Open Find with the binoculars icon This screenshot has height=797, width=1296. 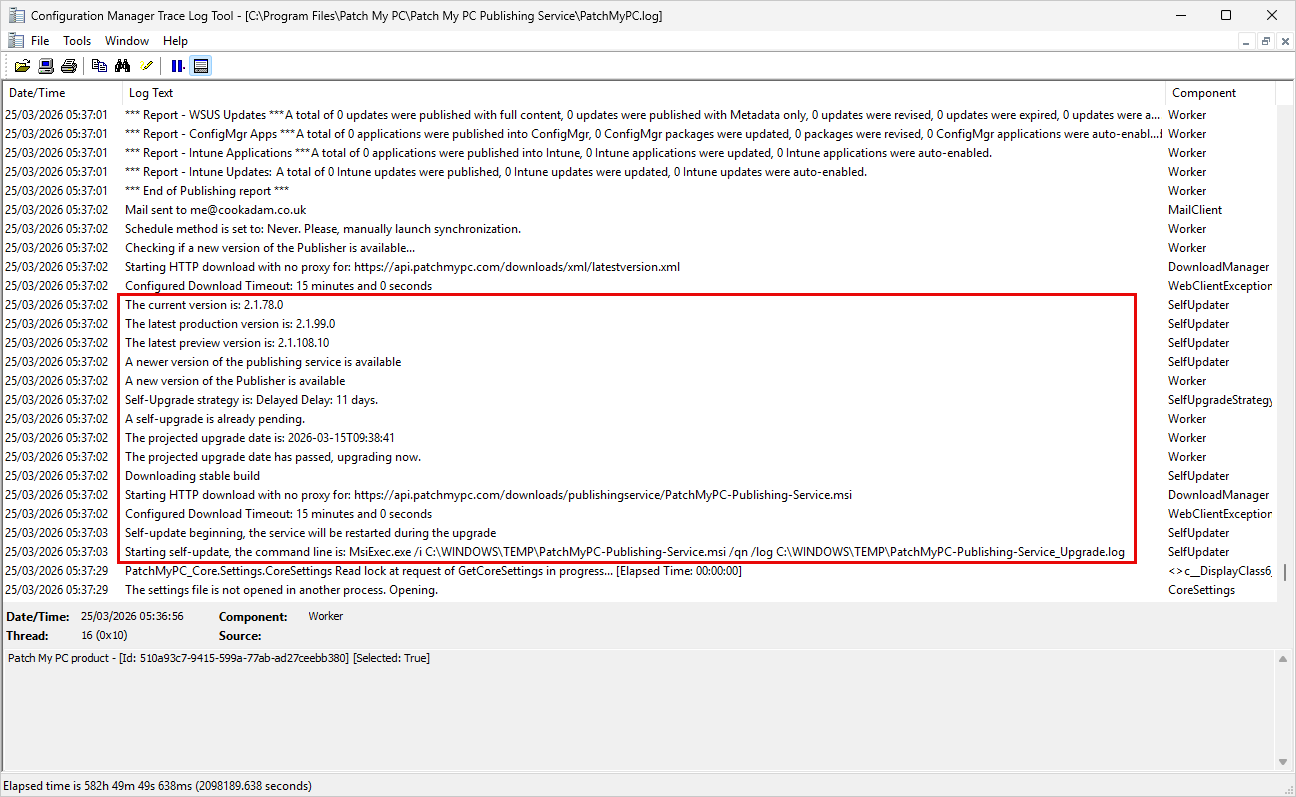pos(123,66)
